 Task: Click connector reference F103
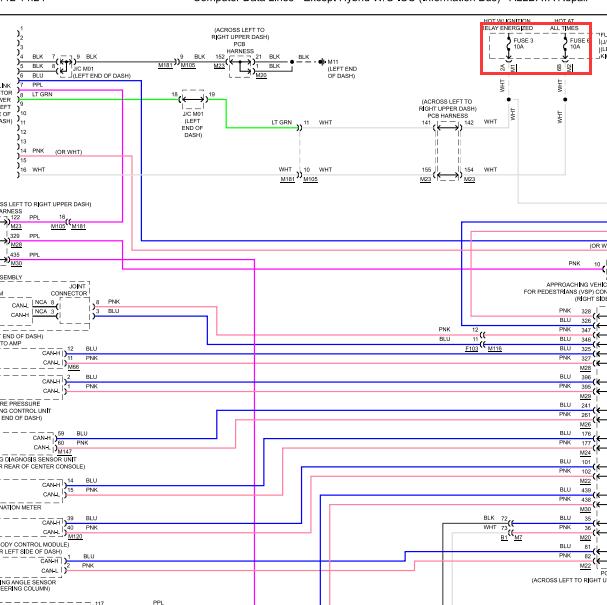(472, 349)
